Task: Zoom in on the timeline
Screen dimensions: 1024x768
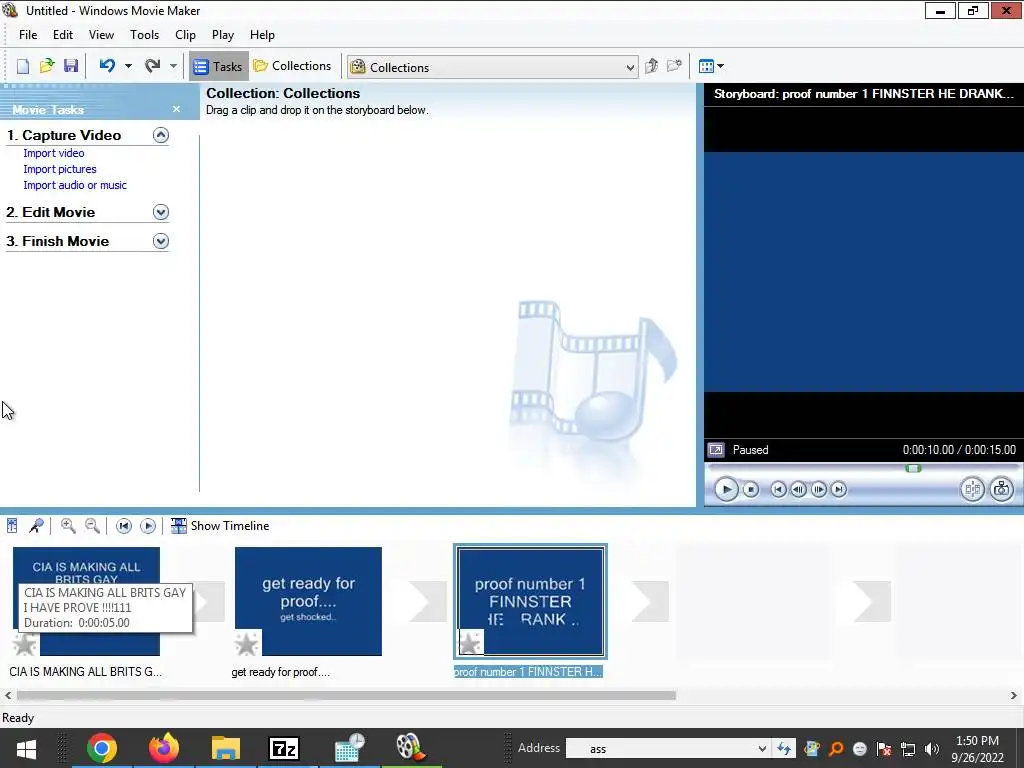Action: point(68,526)
